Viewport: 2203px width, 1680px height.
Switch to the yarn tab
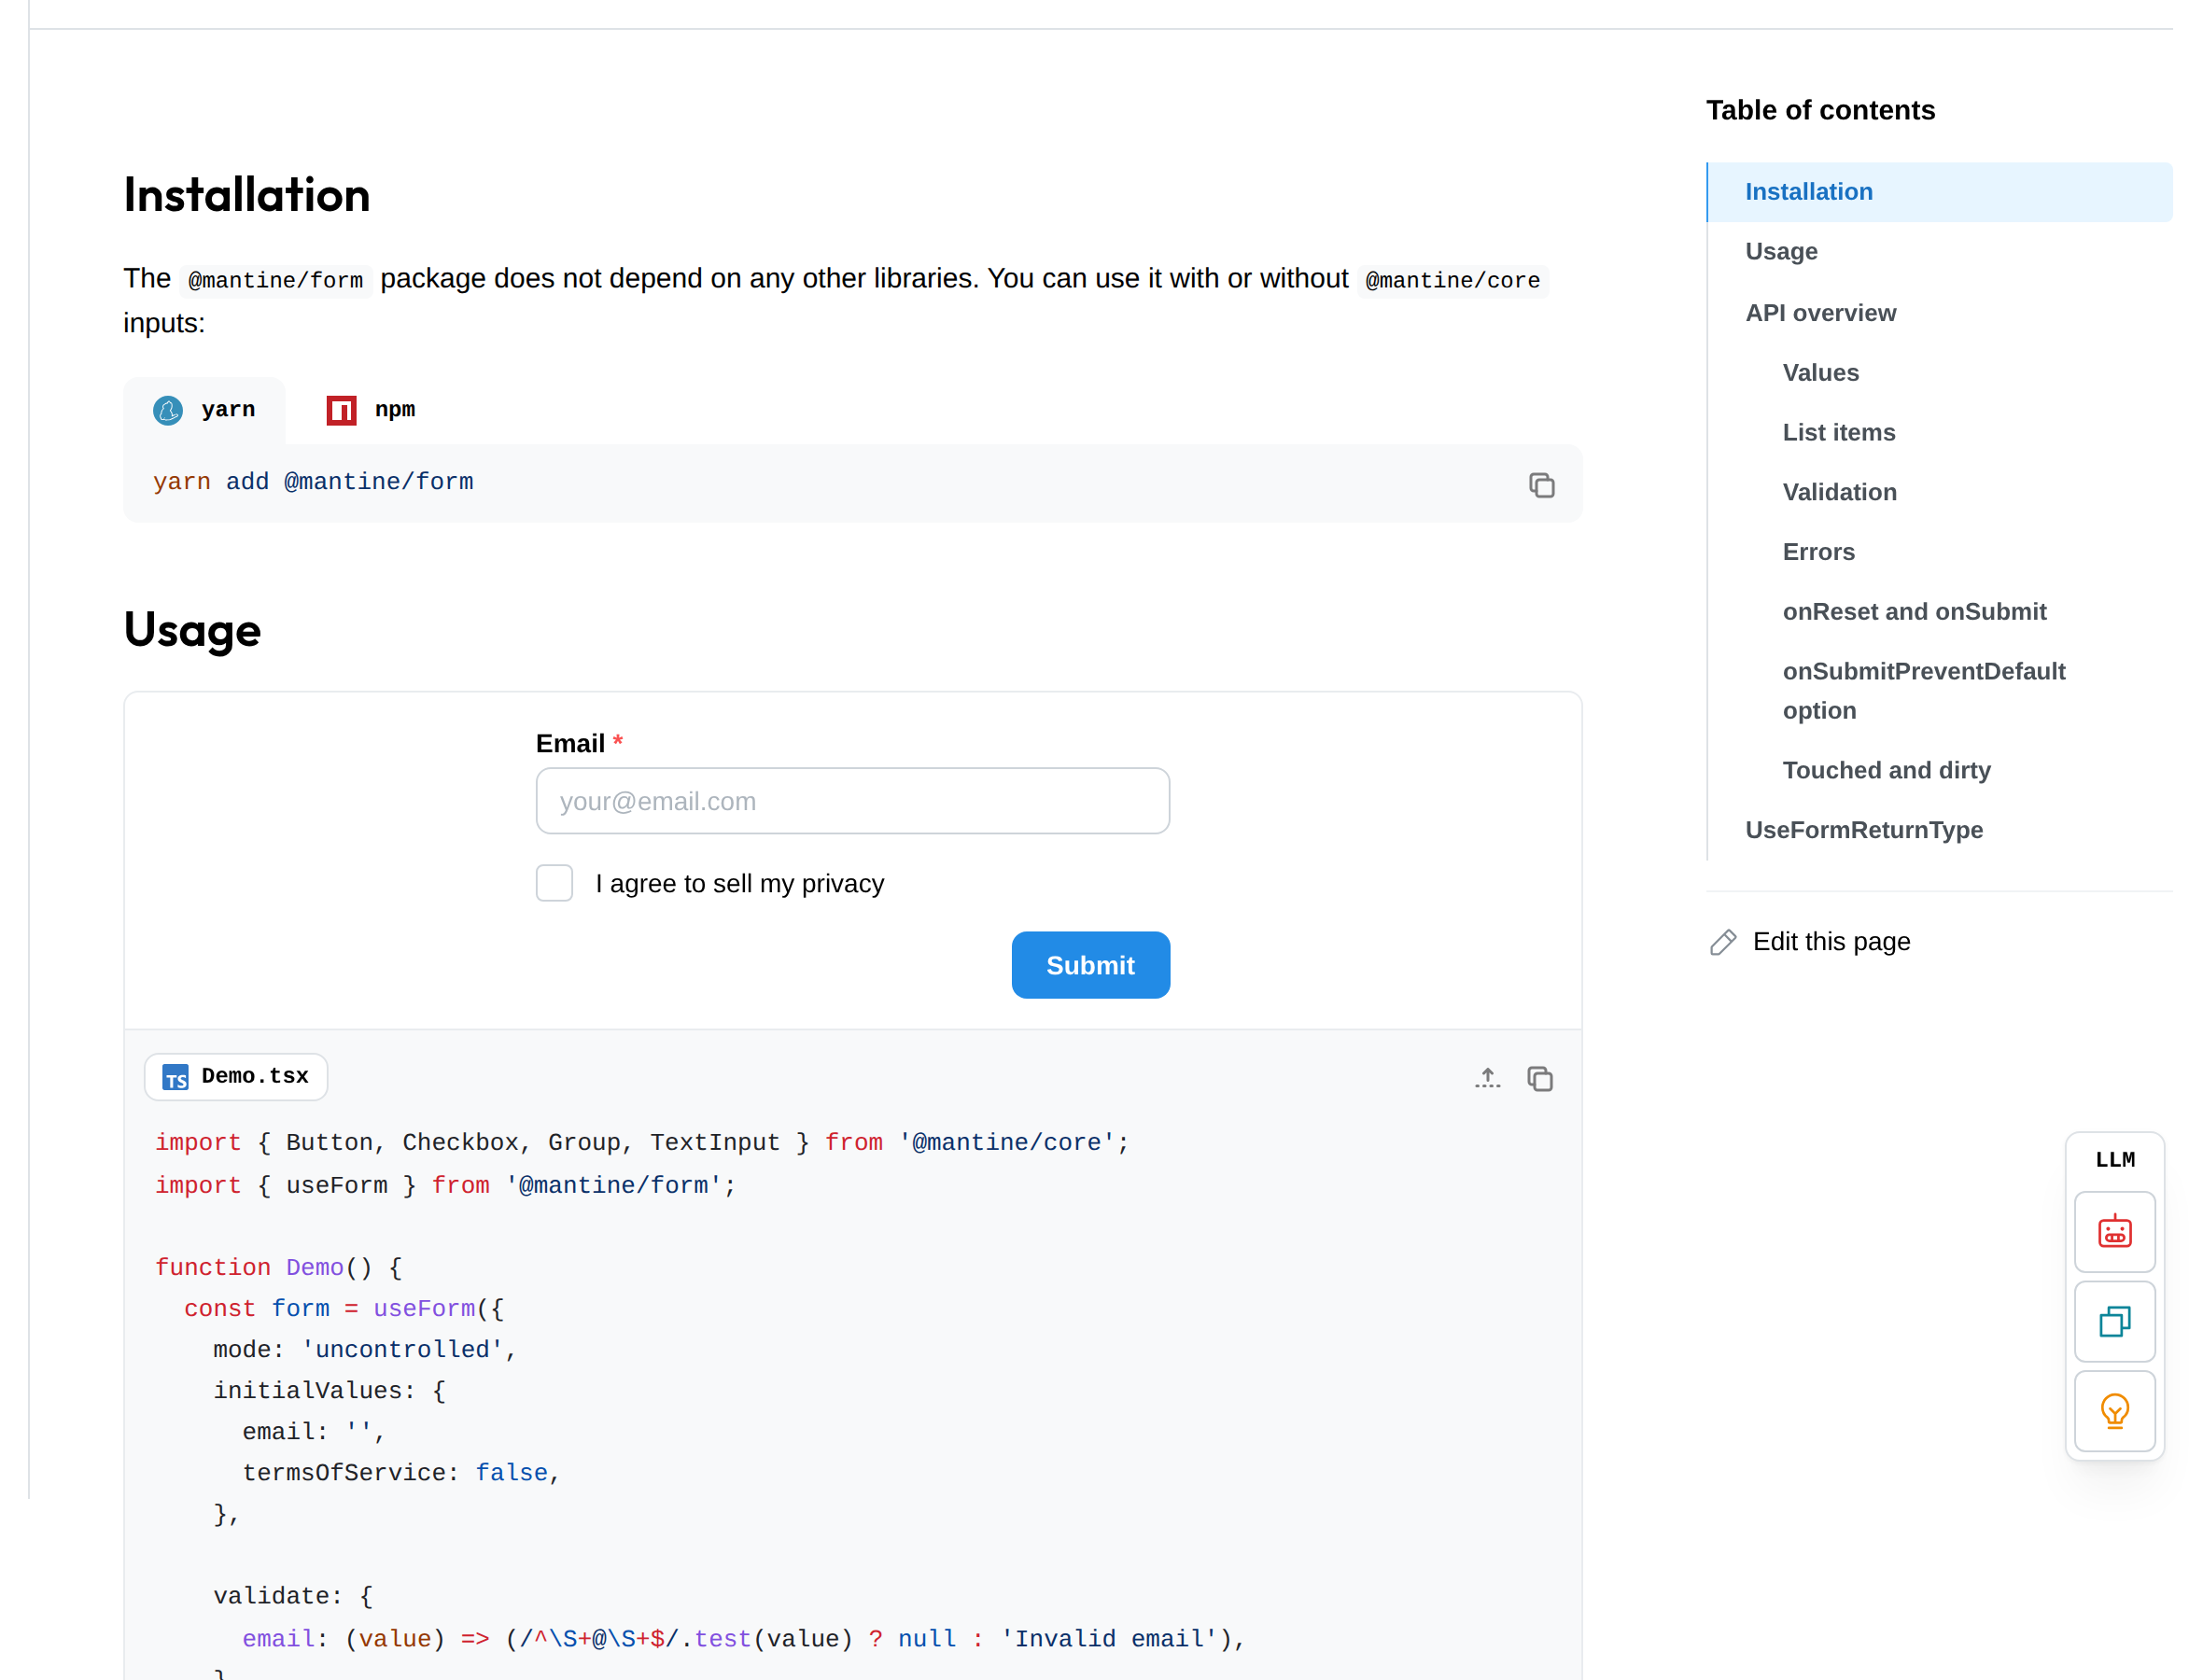click(x=204, y=410)
